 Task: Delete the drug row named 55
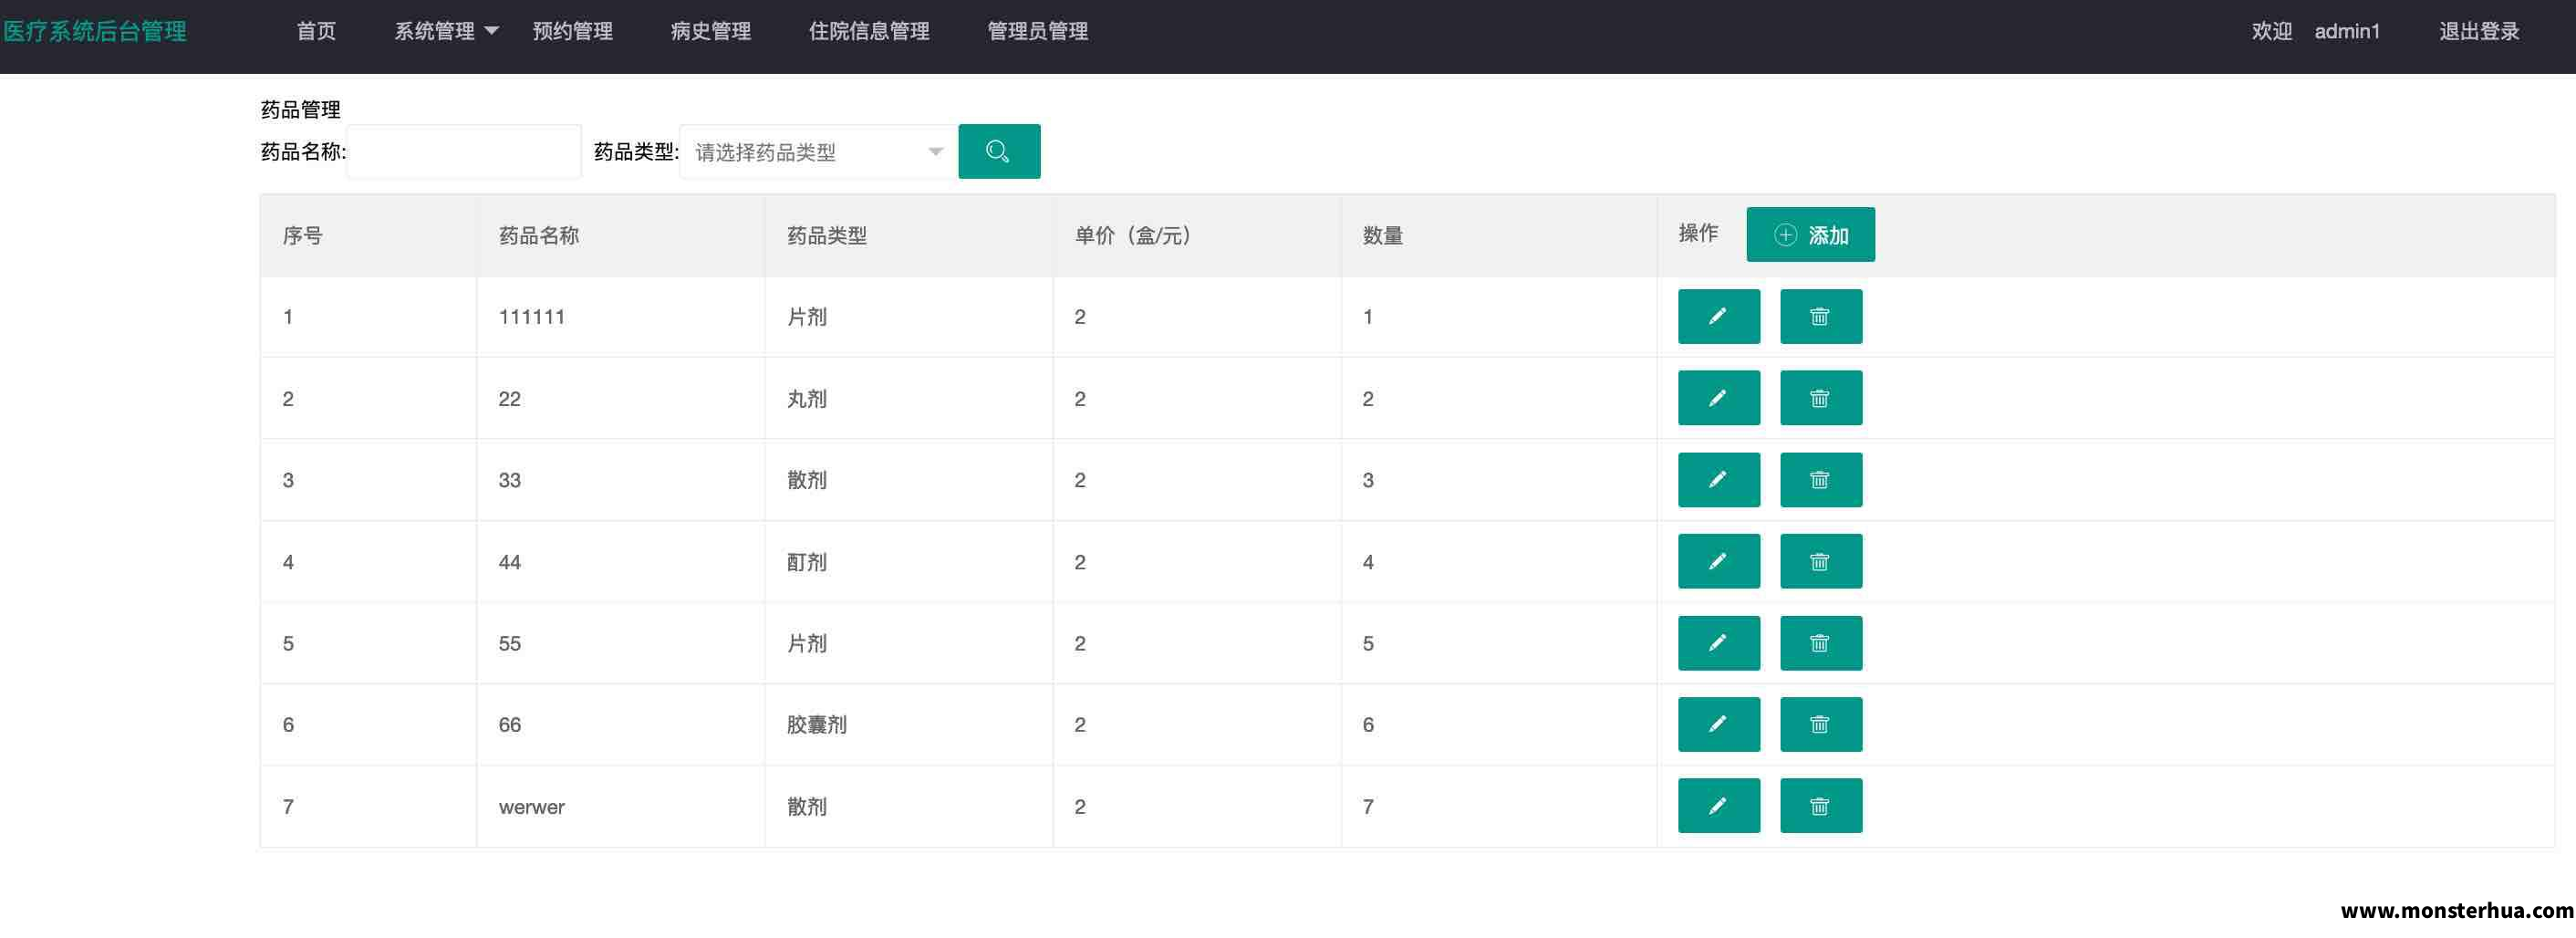(x=1820, y=643)
